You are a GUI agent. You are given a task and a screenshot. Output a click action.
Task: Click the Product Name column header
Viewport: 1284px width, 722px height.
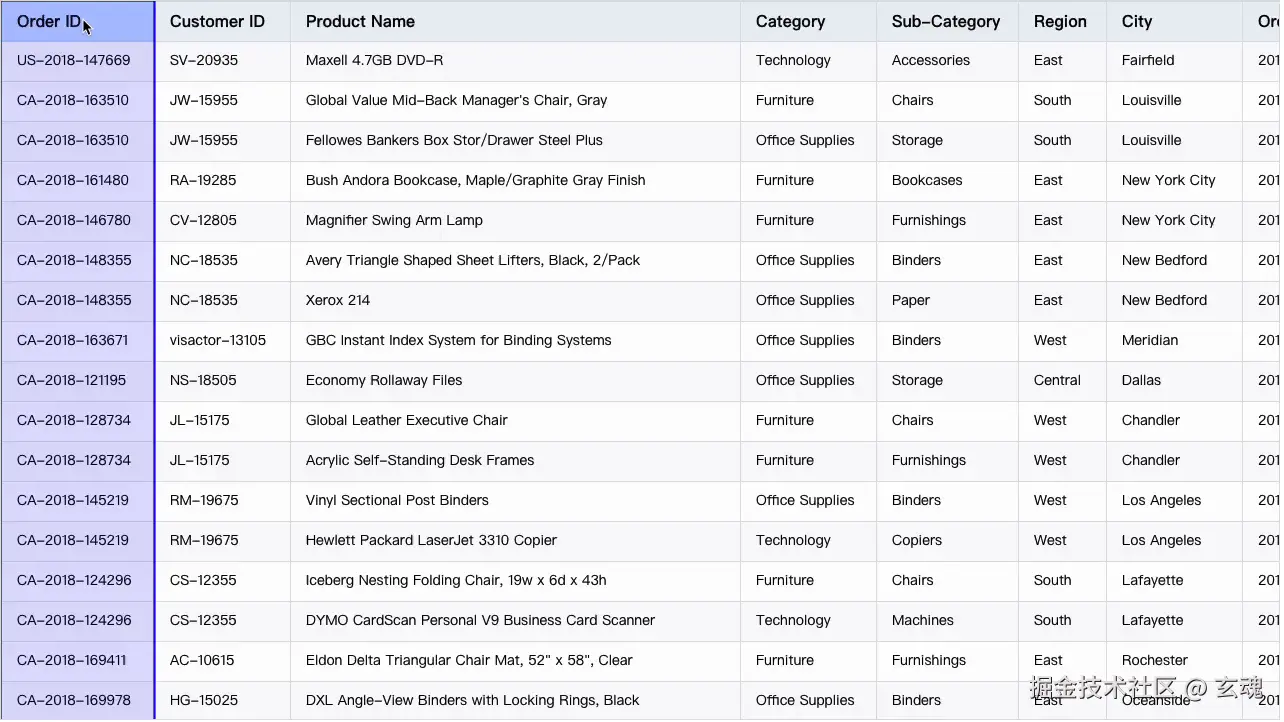(360, 22)
